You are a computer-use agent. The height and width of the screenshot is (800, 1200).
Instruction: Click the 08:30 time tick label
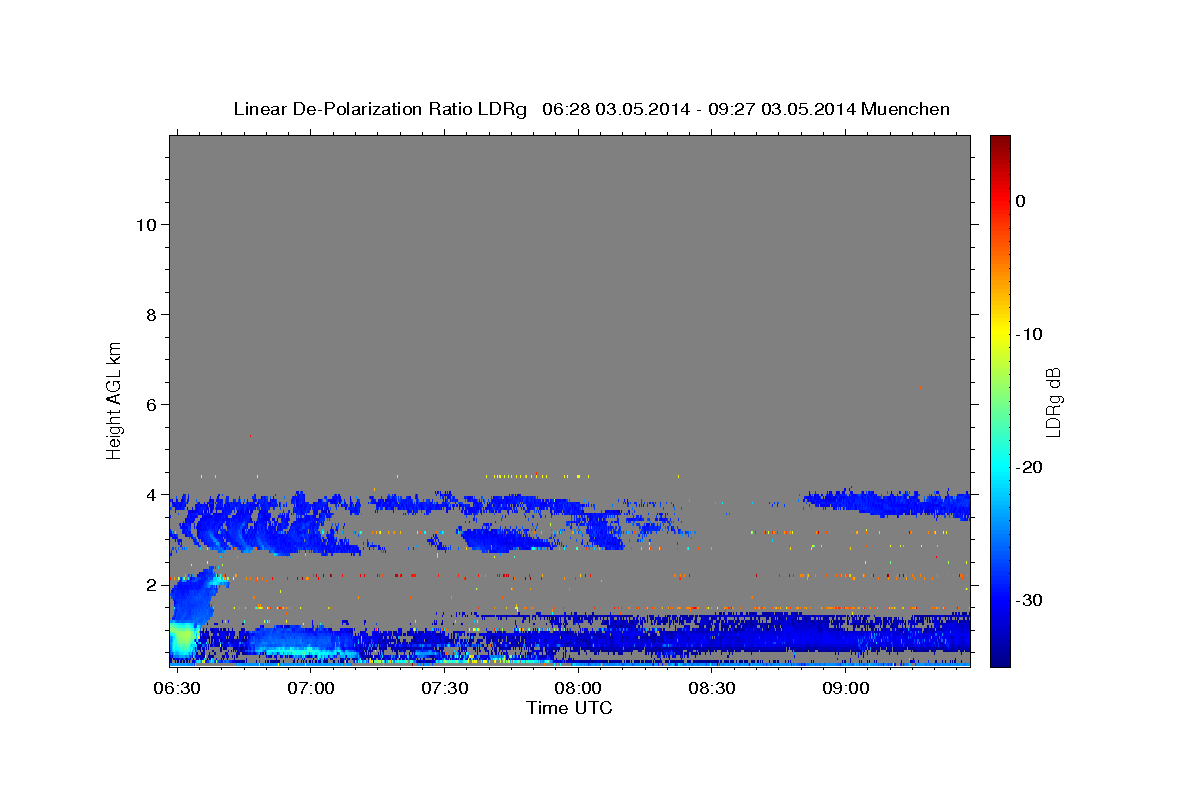coord(711,689)
